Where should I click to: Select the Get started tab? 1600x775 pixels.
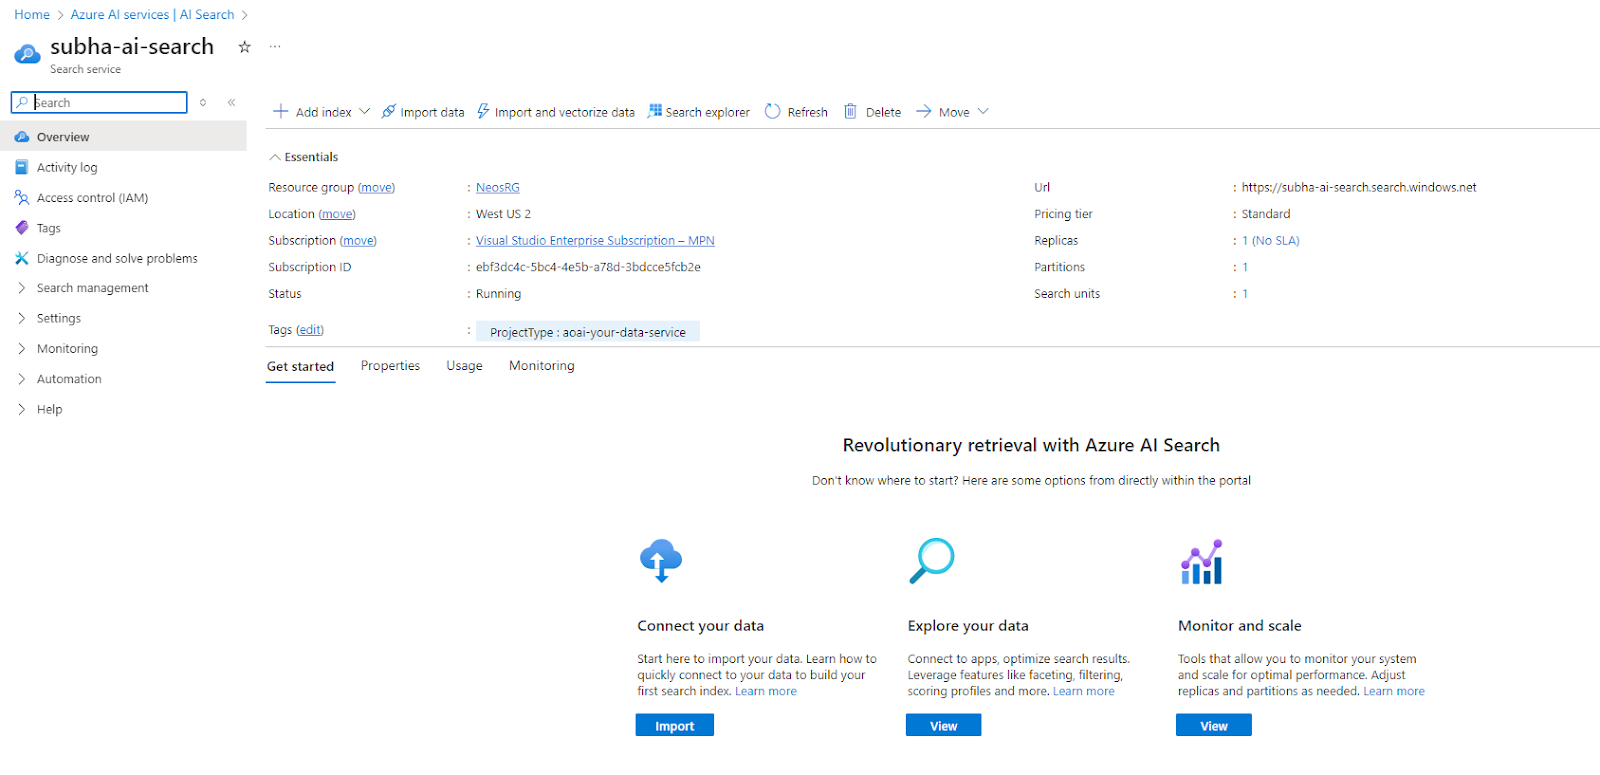[300, 366]
